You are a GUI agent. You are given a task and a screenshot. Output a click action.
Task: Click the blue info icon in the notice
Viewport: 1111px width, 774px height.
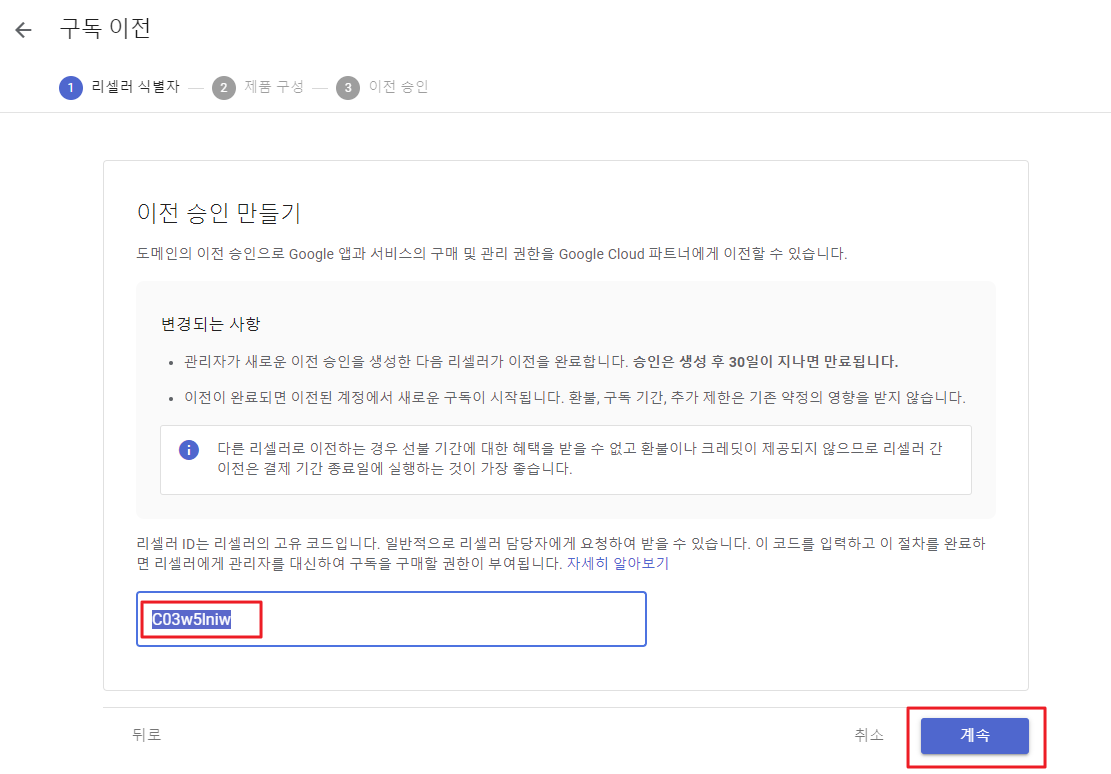(x=188, y=450)
